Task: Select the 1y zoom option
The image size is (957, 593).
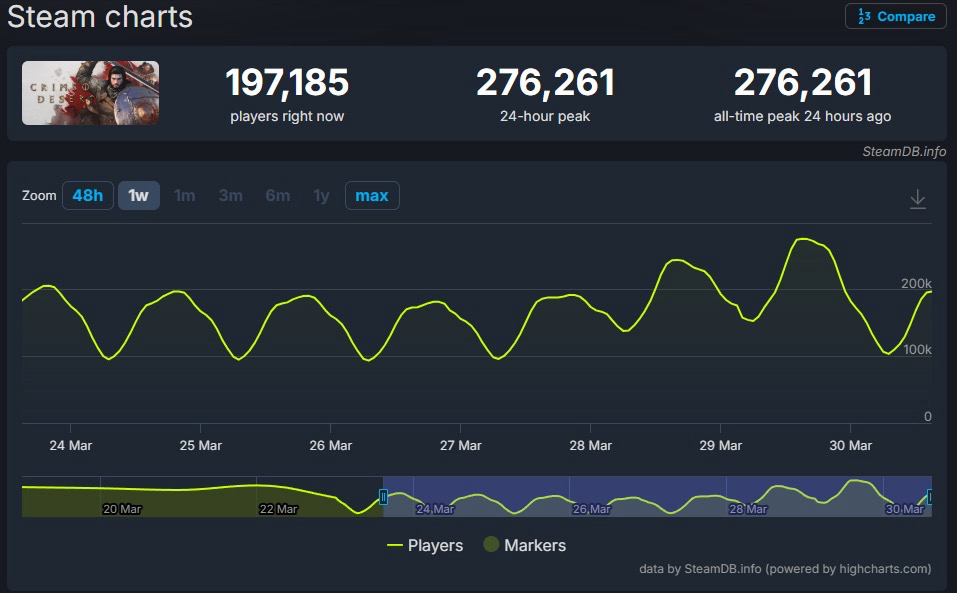Action: coord(320,195)
